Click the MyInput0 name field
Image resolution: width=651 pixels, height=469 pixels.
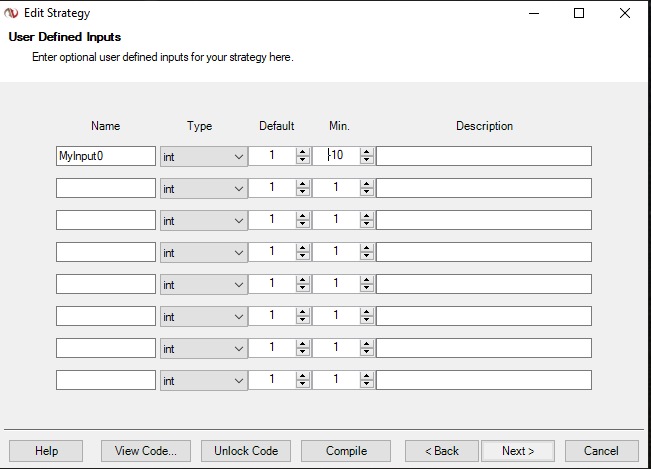pos(106,156)
